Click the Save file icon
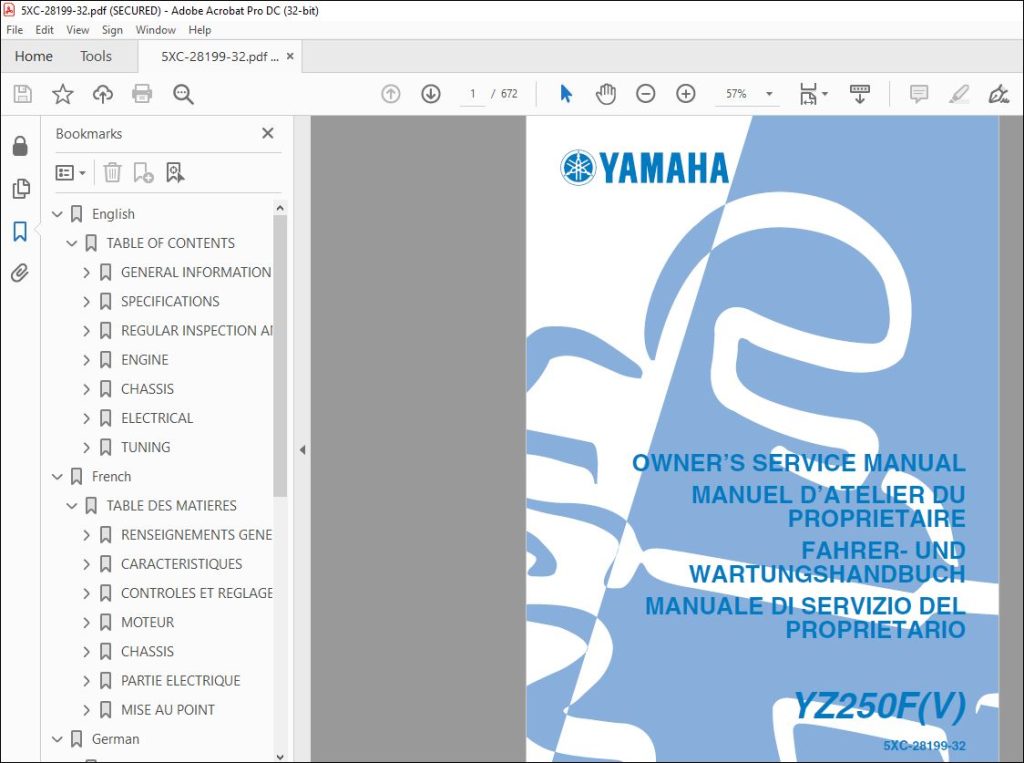 coord(23,94)
